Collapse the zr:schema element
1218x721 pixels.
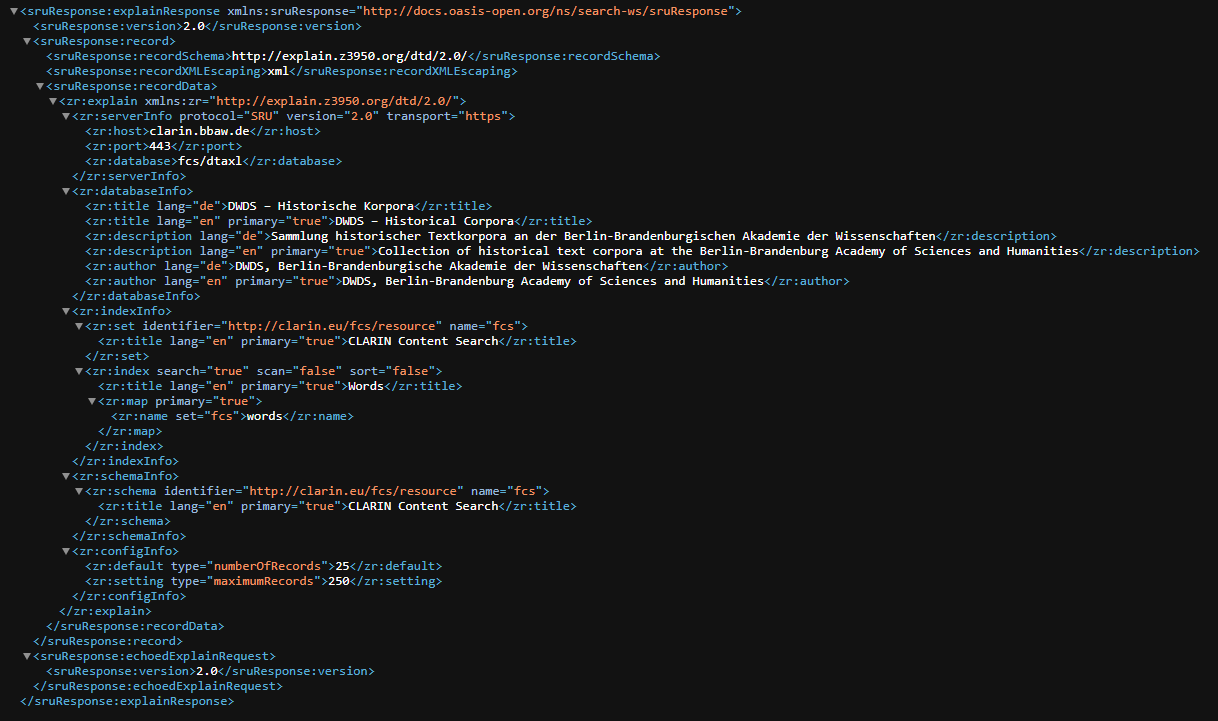[x=78, y=491]
